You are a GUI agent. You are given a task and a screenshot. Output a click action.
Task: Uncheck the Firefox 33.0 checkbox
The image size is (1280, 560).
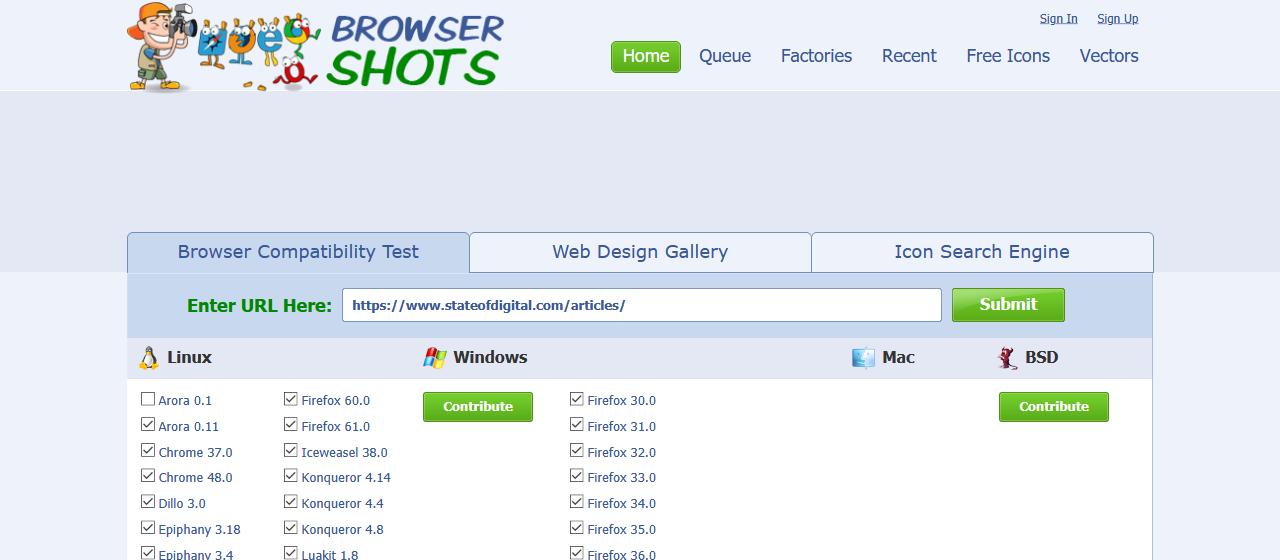pyautogui.click(x=577, y=476)
